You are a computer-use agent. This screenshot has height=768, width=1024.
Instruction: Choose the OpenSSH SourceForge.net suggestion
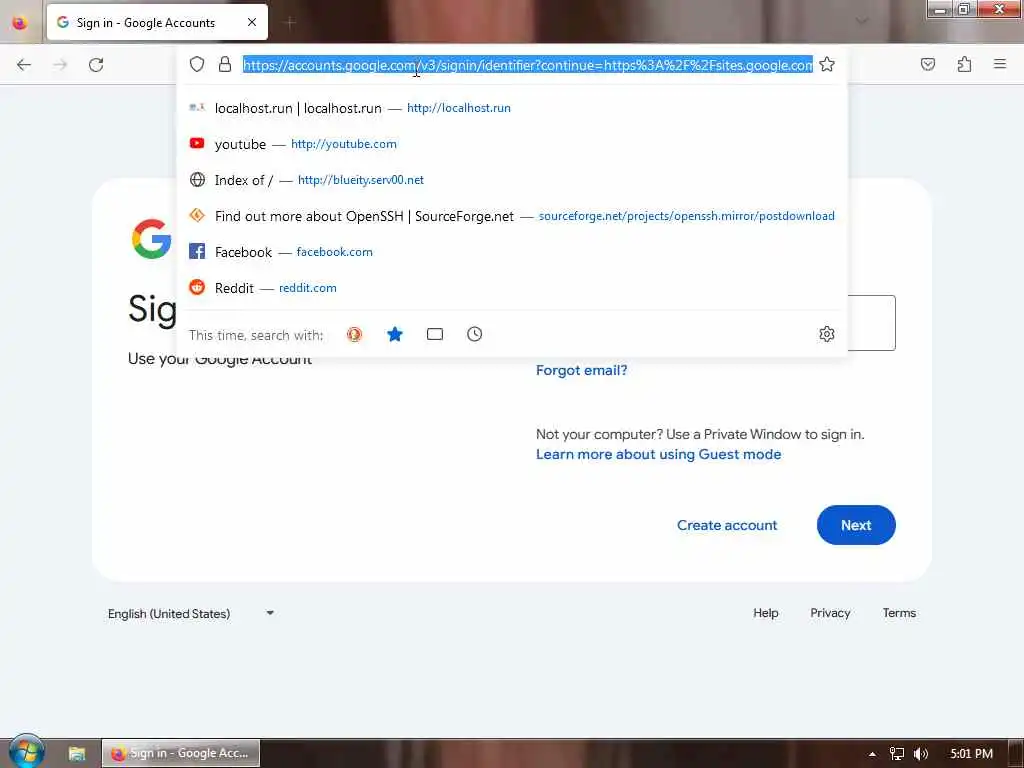512,216
